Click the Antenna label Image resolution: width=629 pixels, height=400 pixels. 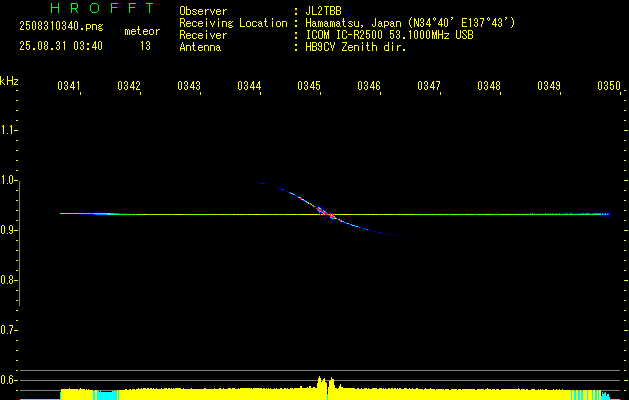click(x=200, y=47)
